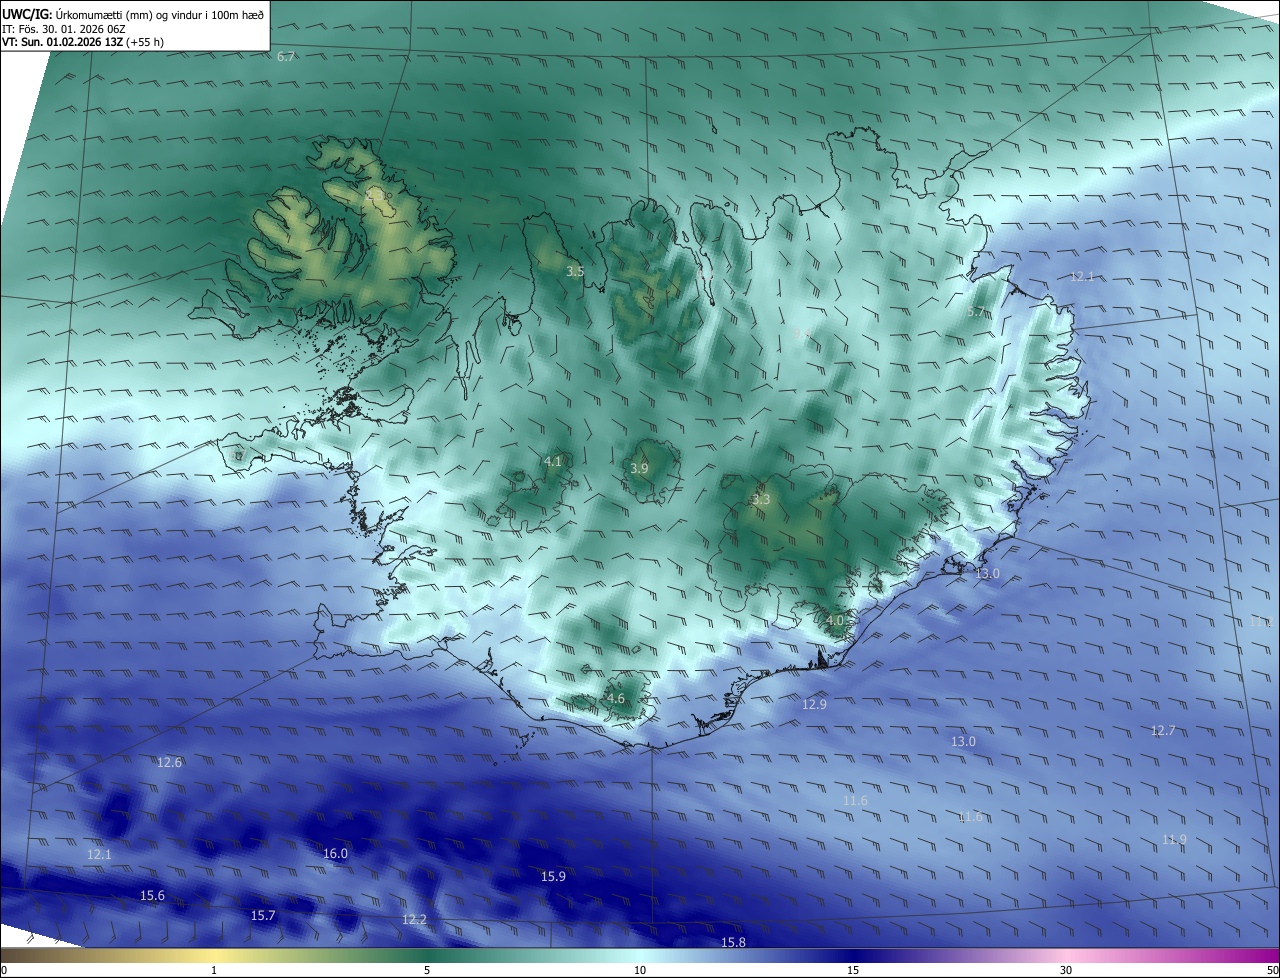
Task: Click the 50 tick label on the color scale
Action: (1272, 970)
